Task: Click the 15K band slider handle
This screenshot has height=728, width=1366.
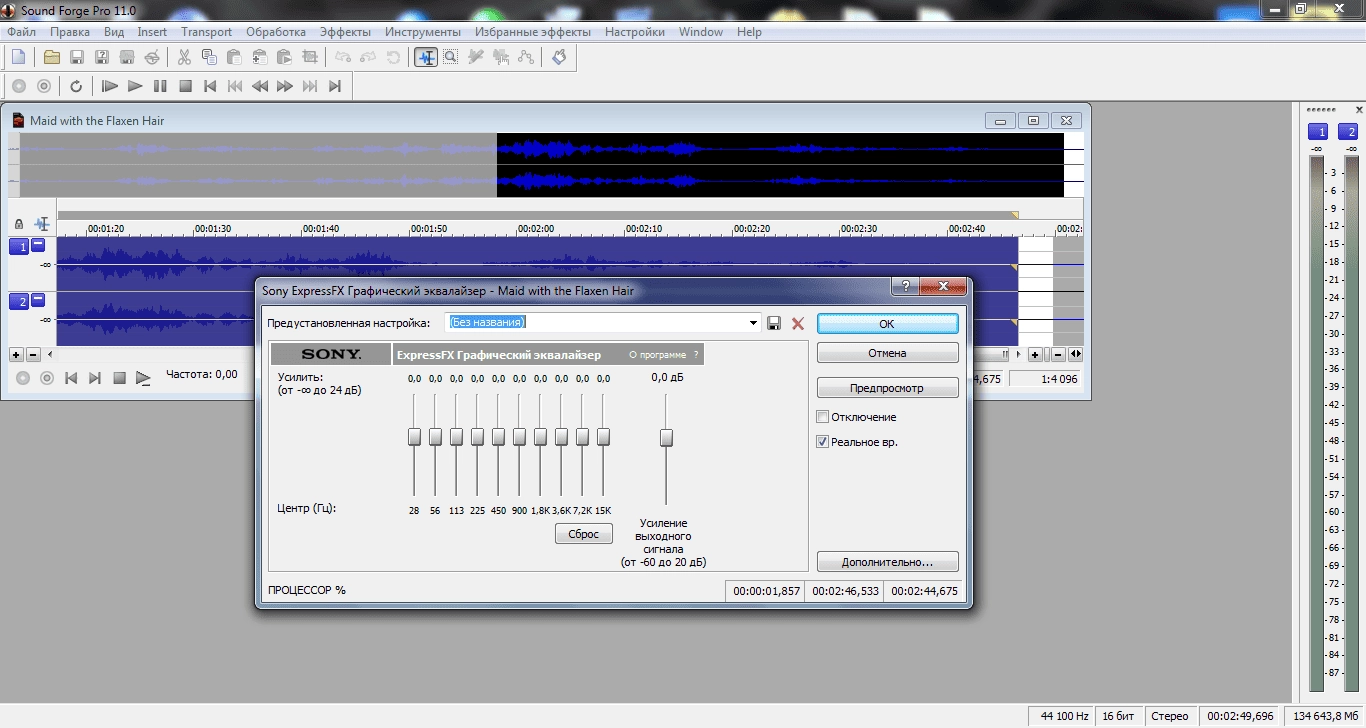Action: click(x=603, y=437)
